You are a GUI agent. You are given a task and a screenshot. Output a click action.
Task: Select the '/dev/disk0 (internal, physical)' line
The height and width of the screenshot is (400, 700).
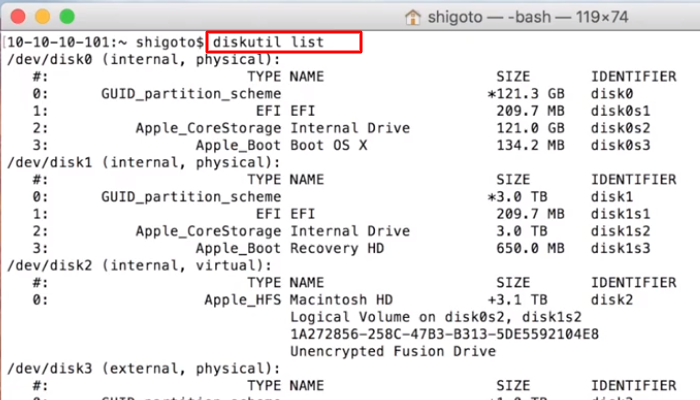coord(139,59)
